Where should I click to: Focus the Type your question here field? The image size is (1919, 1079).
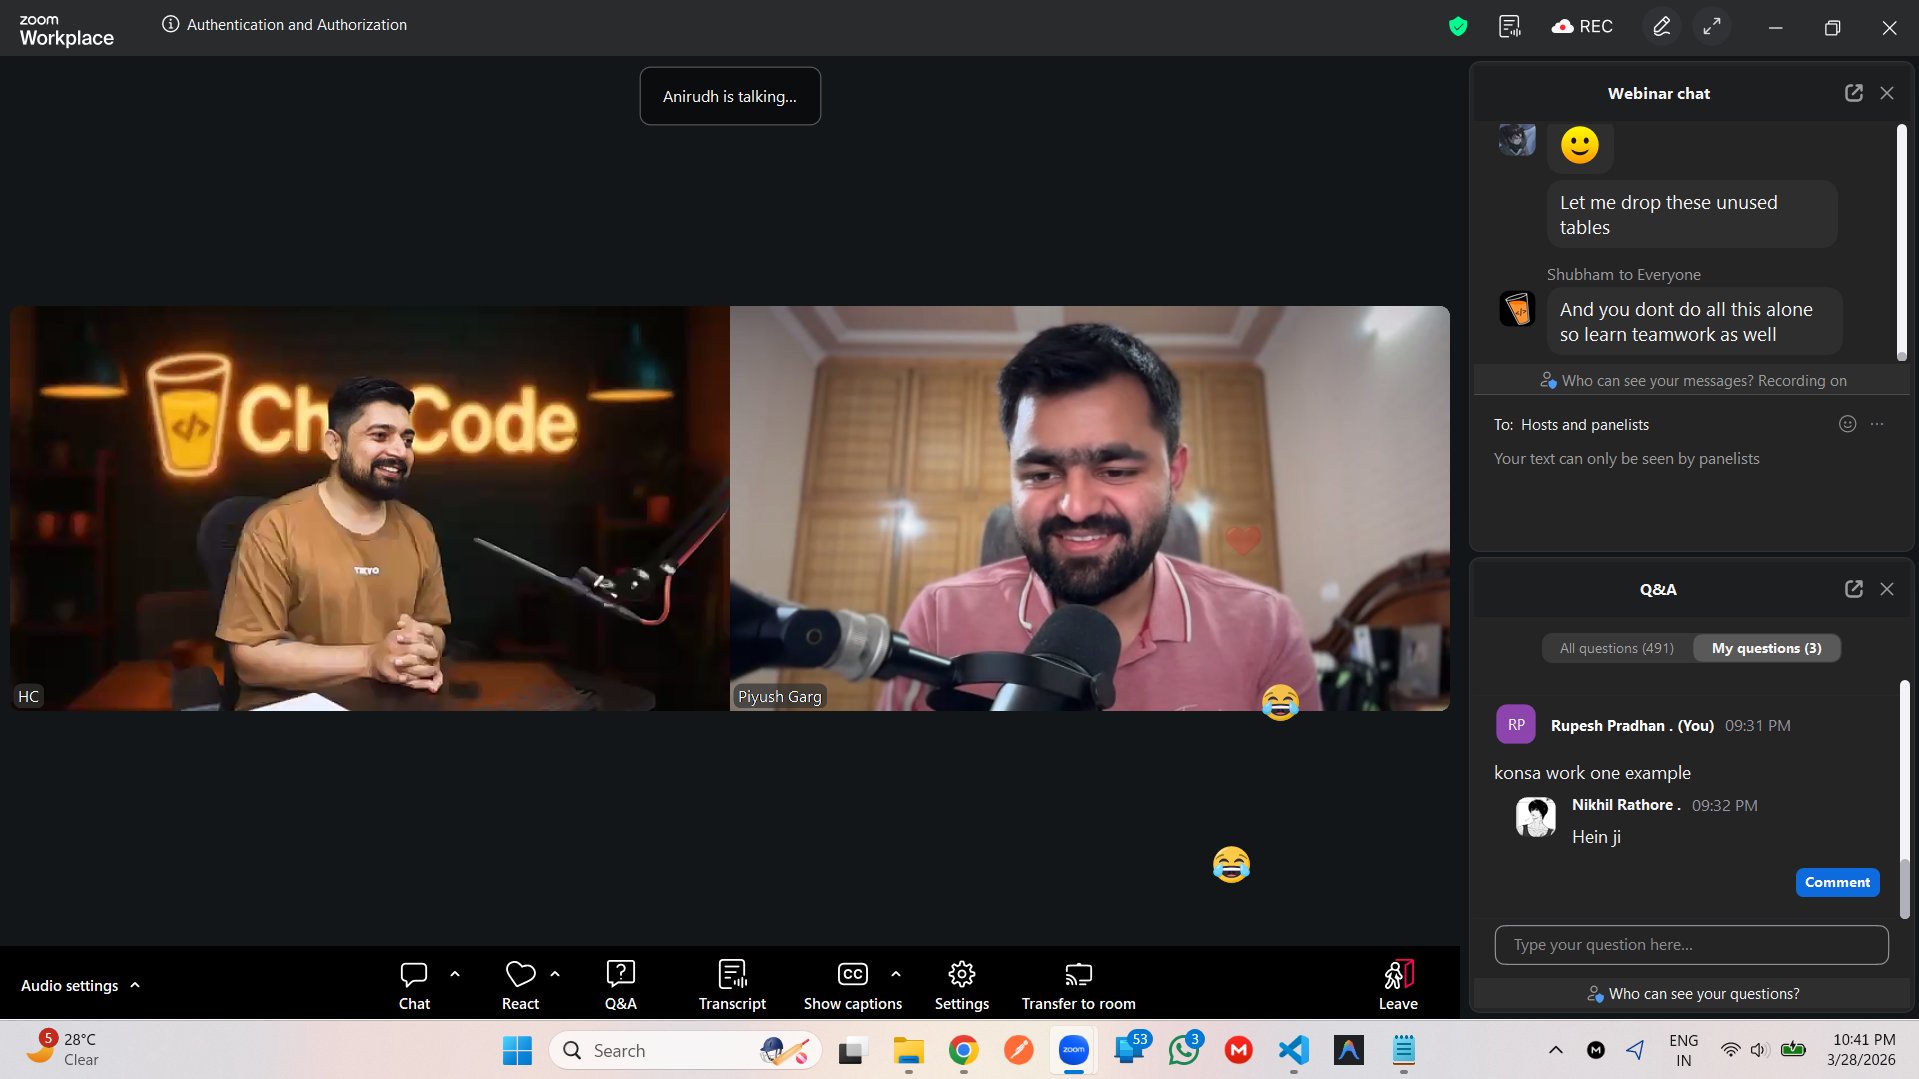click(1691, 945)
